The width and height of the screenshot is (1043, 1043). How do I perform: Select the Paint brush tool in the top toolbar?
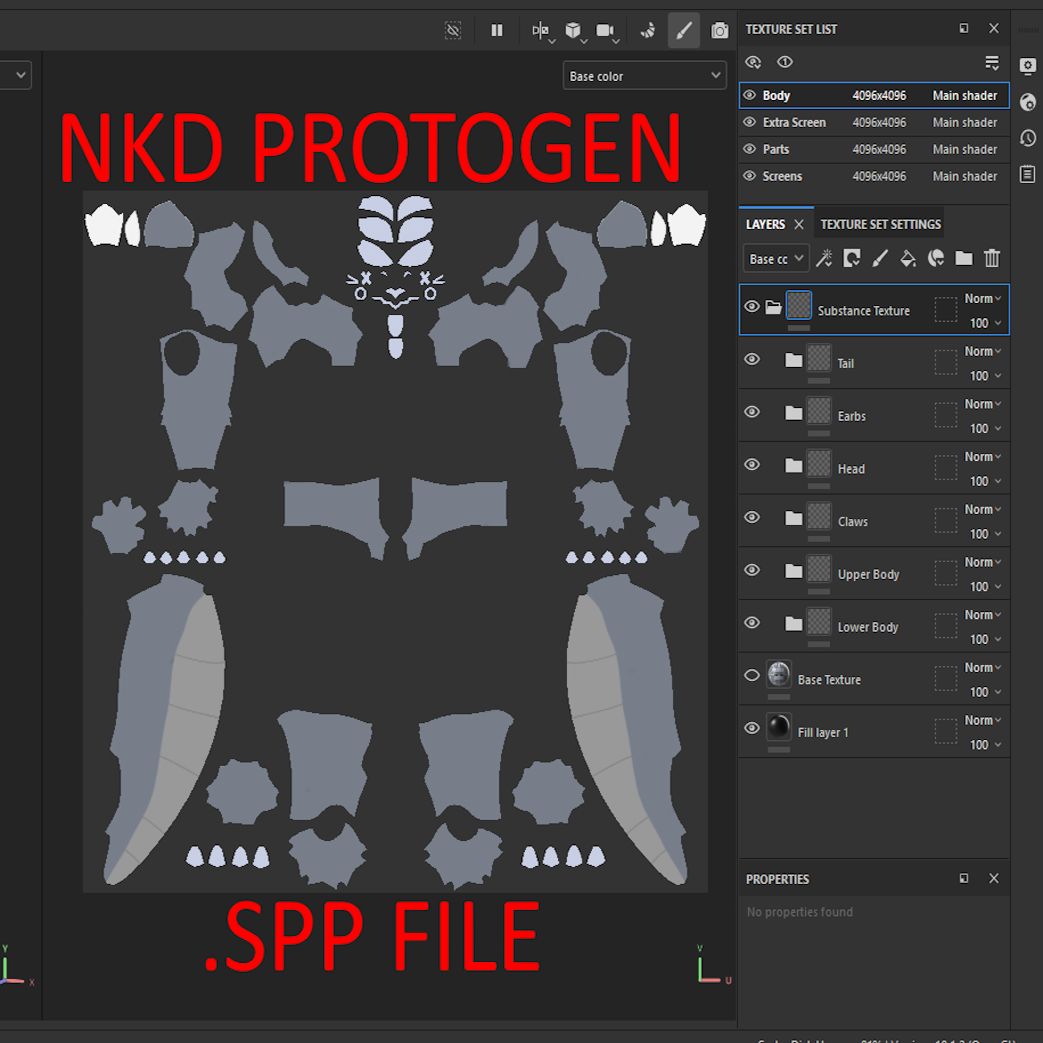[684, 30]
